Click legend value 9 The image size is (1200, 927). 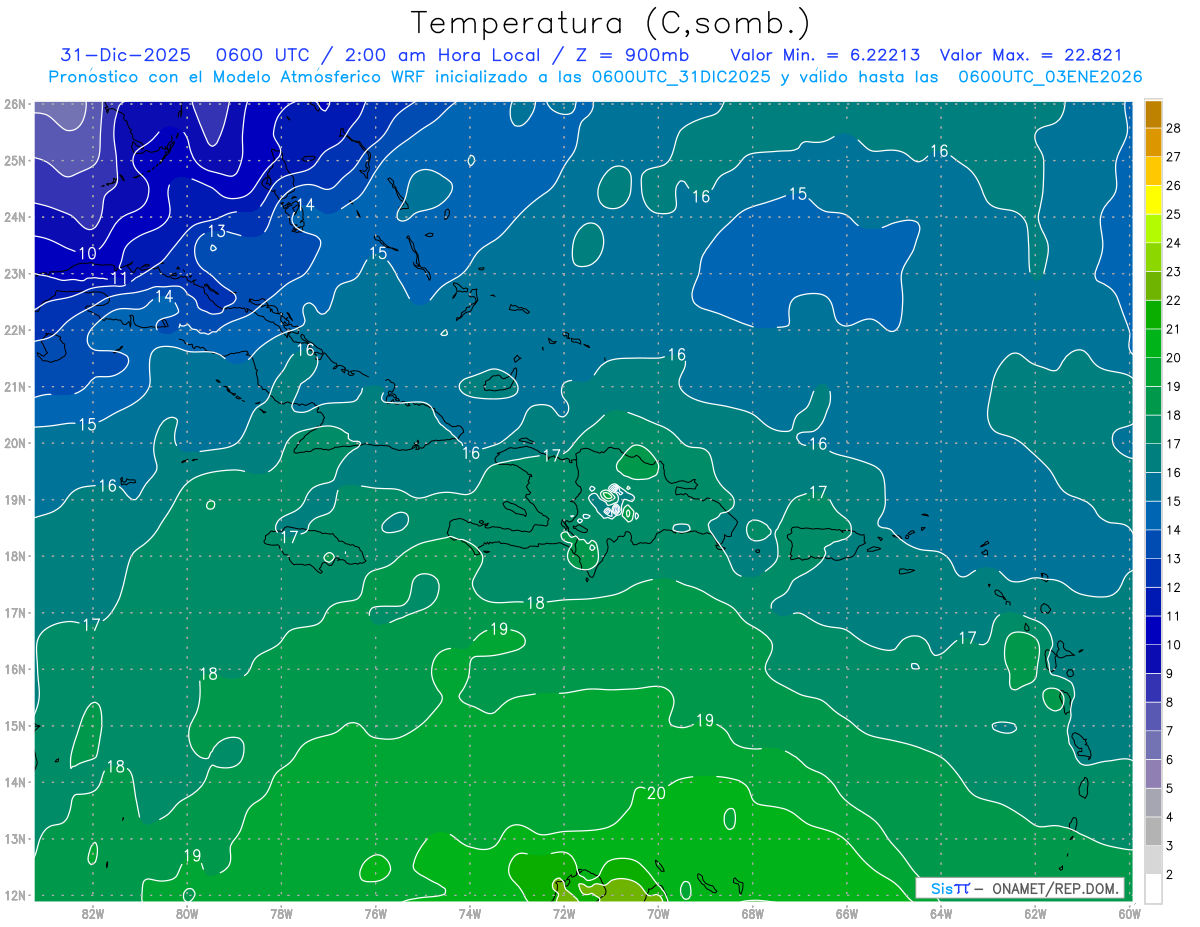click(x=1169, y=674)
